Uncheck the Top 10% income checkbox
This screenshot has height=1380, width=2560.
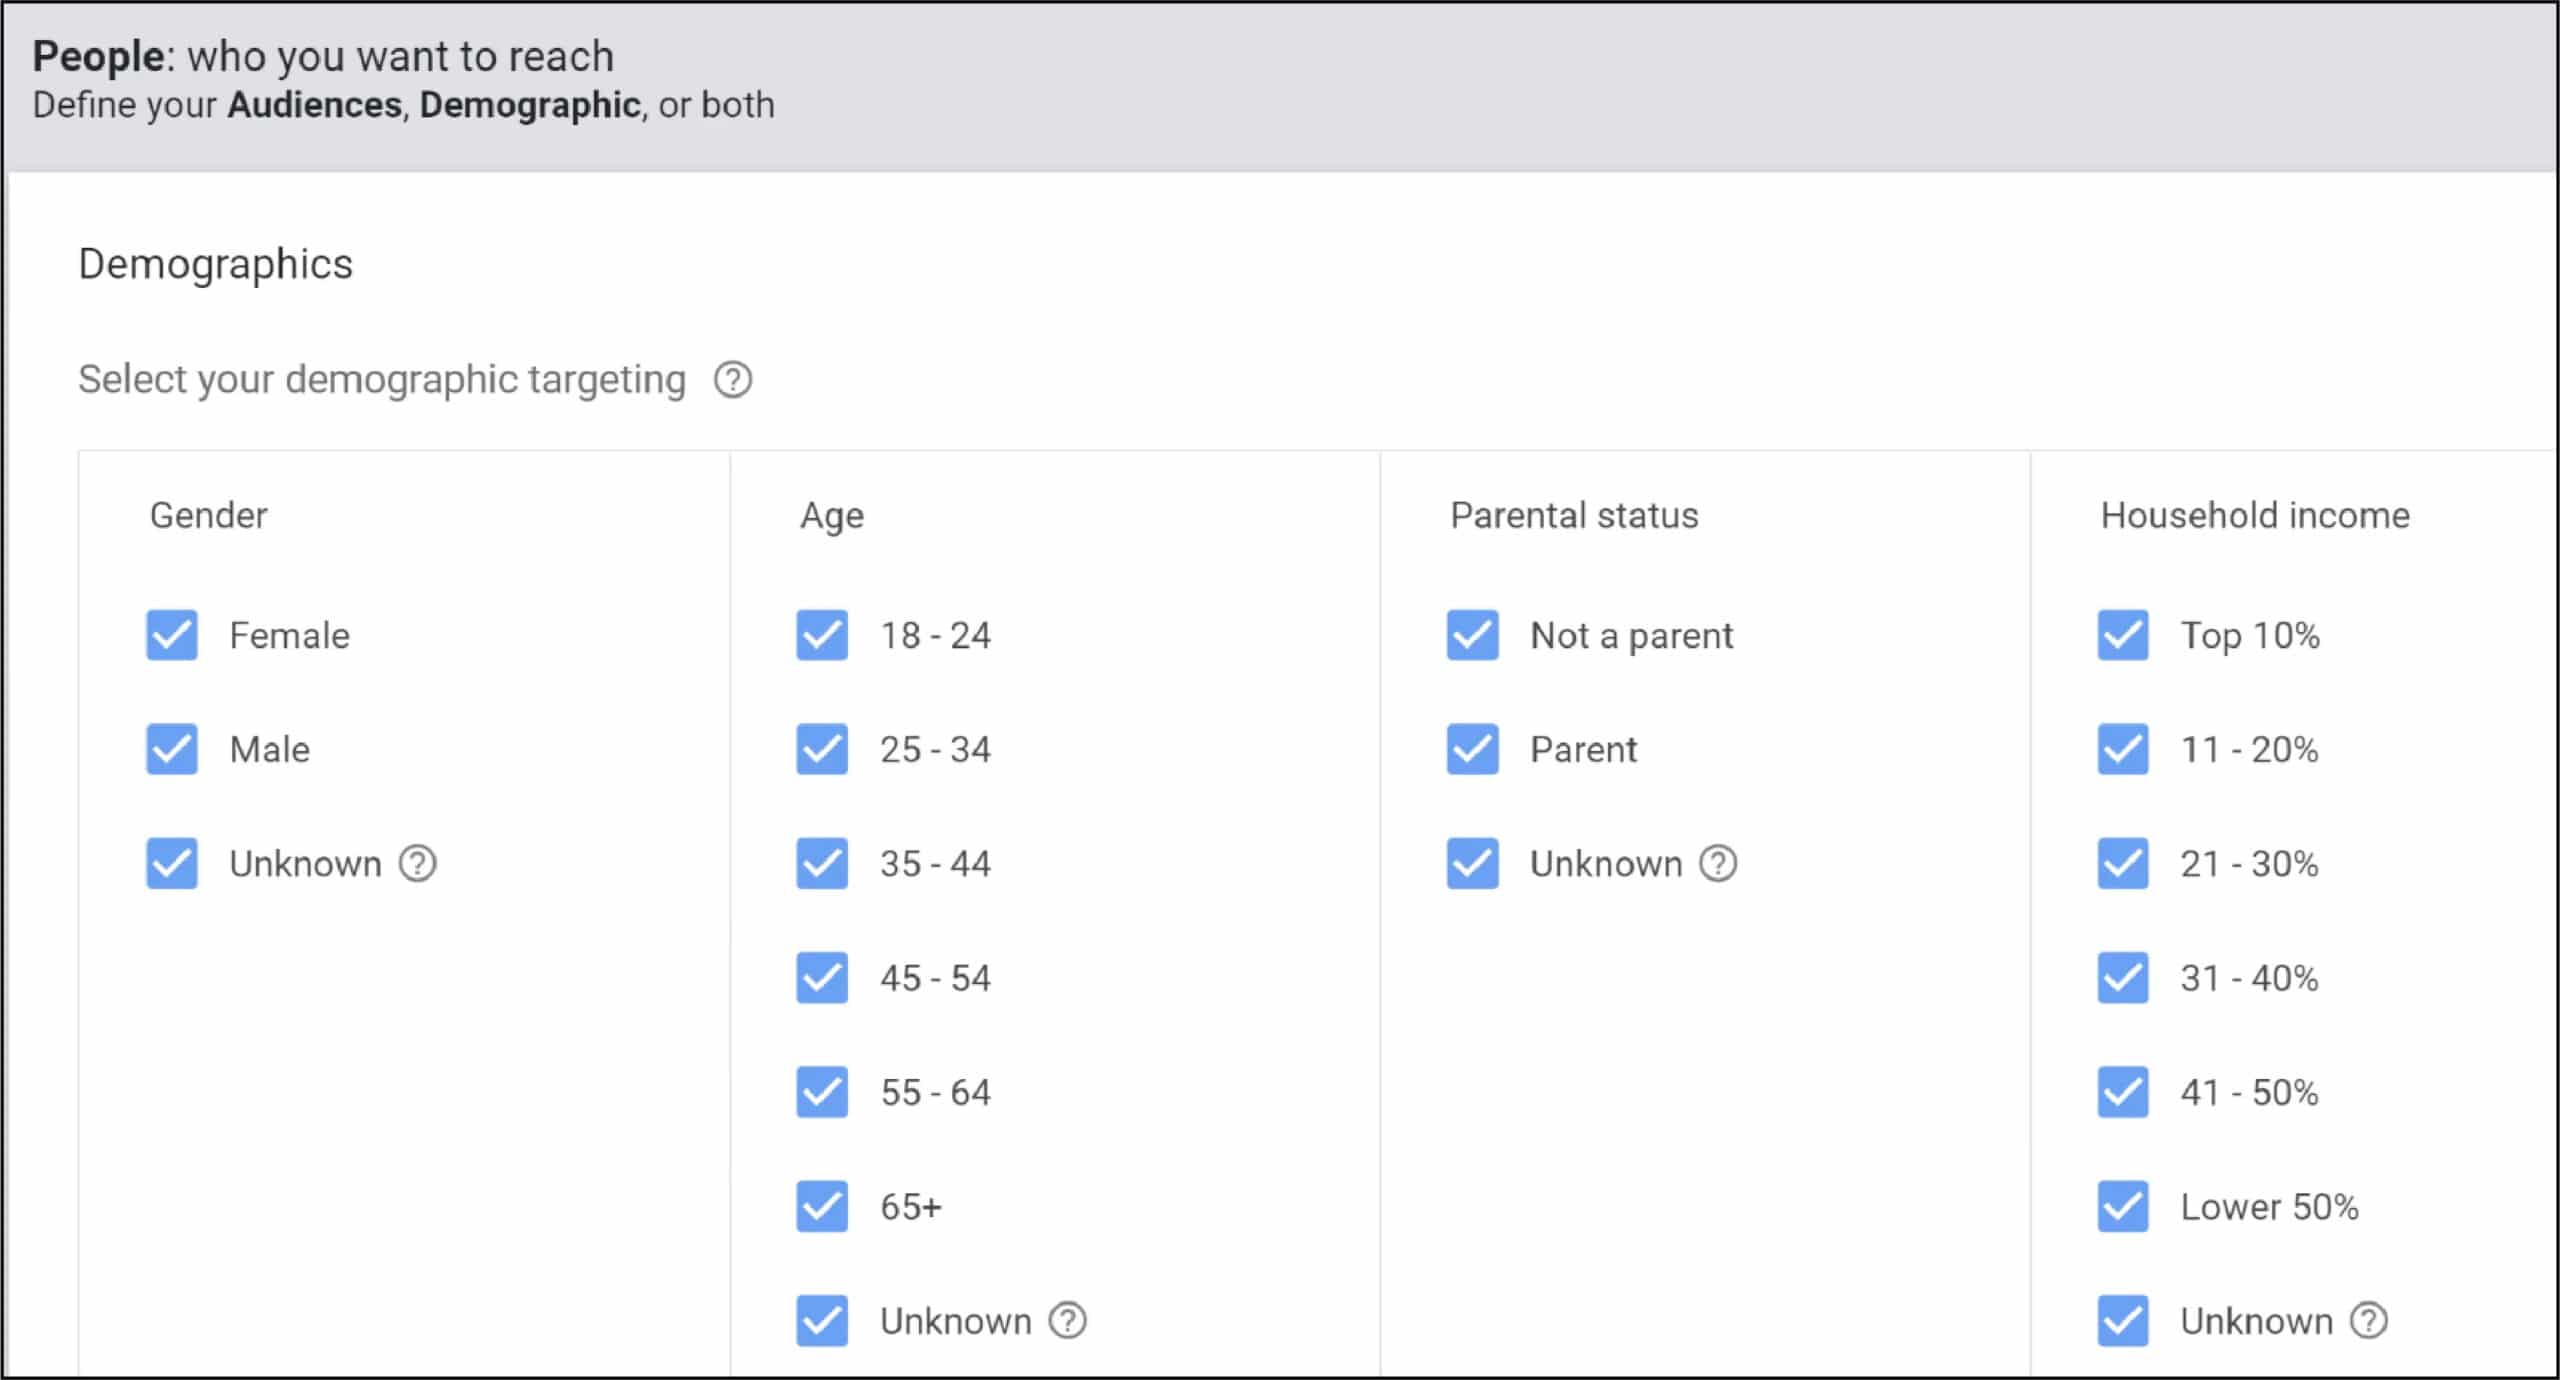tap(2123, 635)
